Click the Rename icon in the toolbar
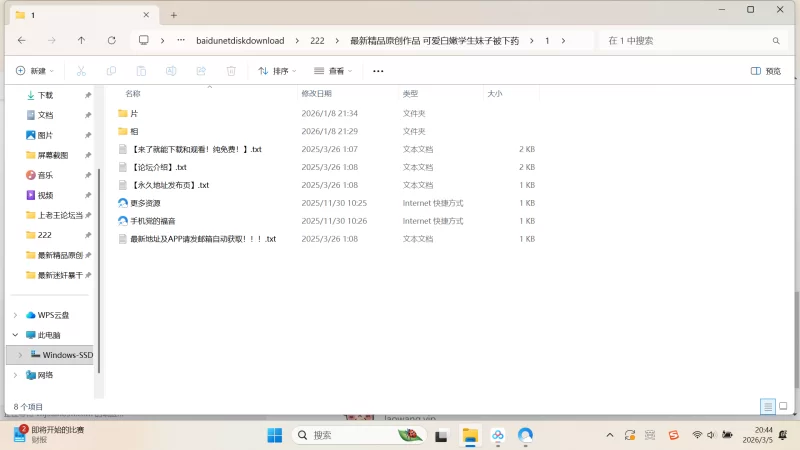 [x=171, y=71]
